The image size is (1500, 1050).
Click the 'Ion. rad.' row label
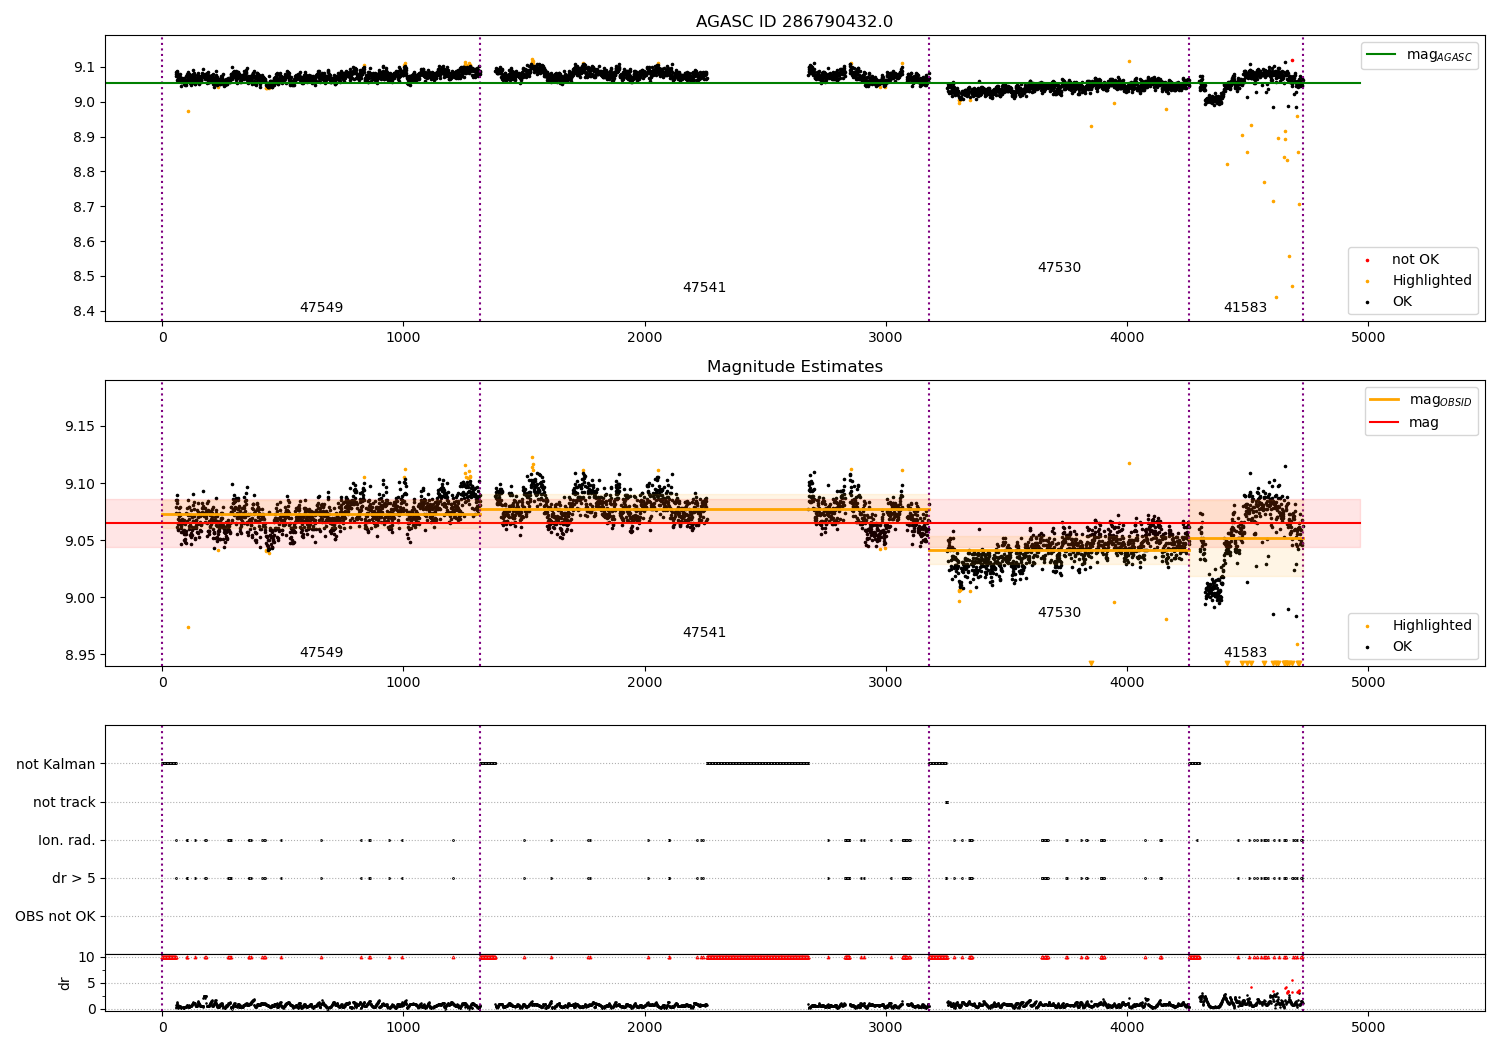67,841
